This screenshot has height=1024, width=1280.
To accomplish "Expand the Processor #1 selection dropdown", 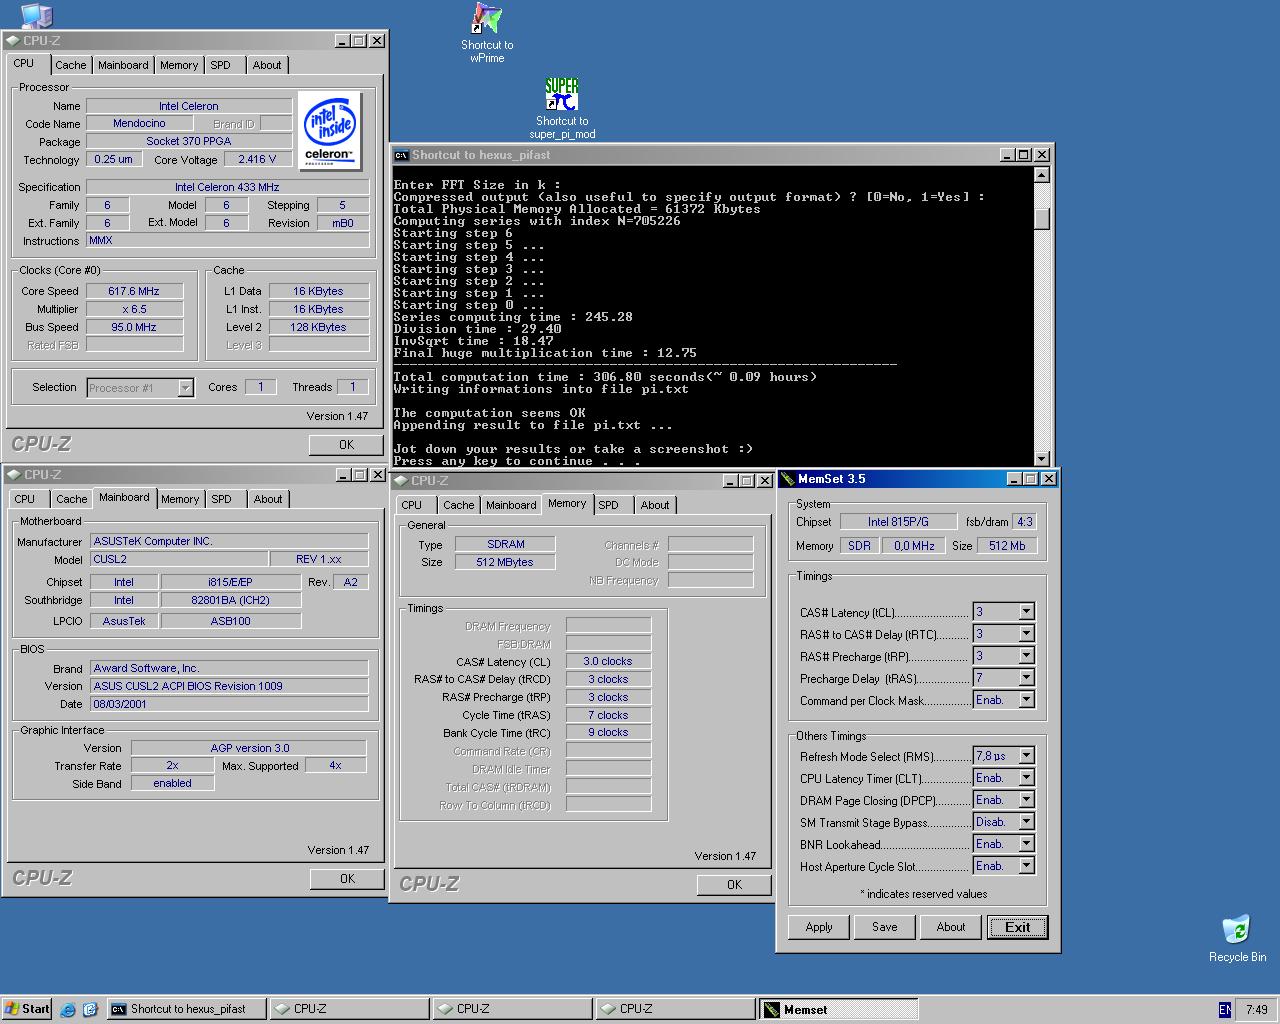I will (185, 388).
